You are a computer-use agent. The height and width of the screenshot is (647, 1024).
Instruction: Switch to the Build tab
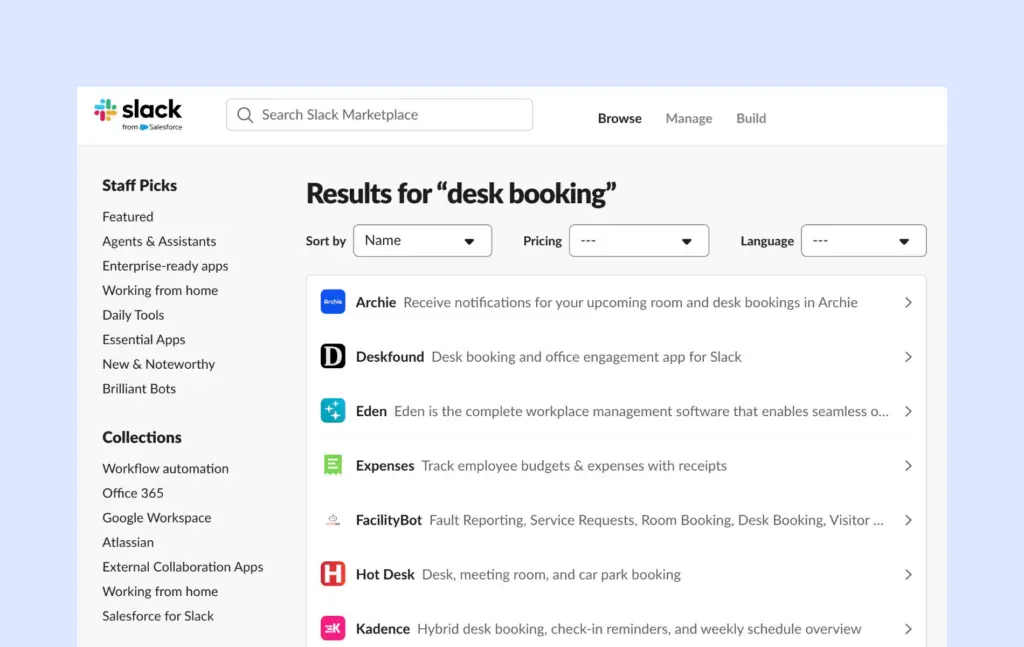[x=751, y=118]
